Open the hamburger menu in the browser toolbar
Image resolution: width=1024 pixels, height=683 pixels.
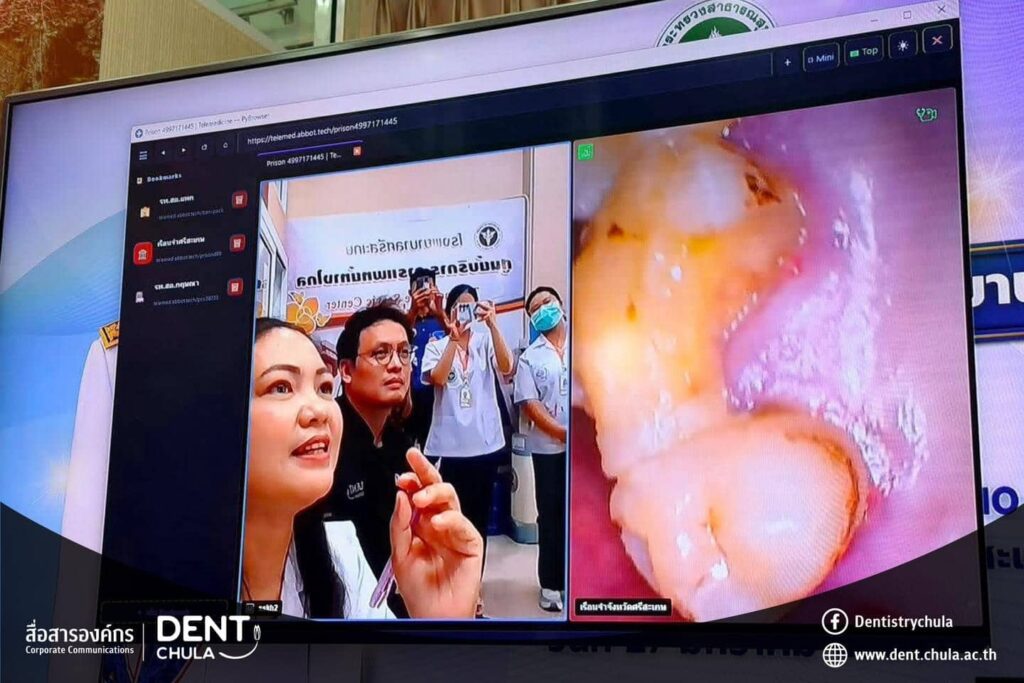(x=143, y=155)
